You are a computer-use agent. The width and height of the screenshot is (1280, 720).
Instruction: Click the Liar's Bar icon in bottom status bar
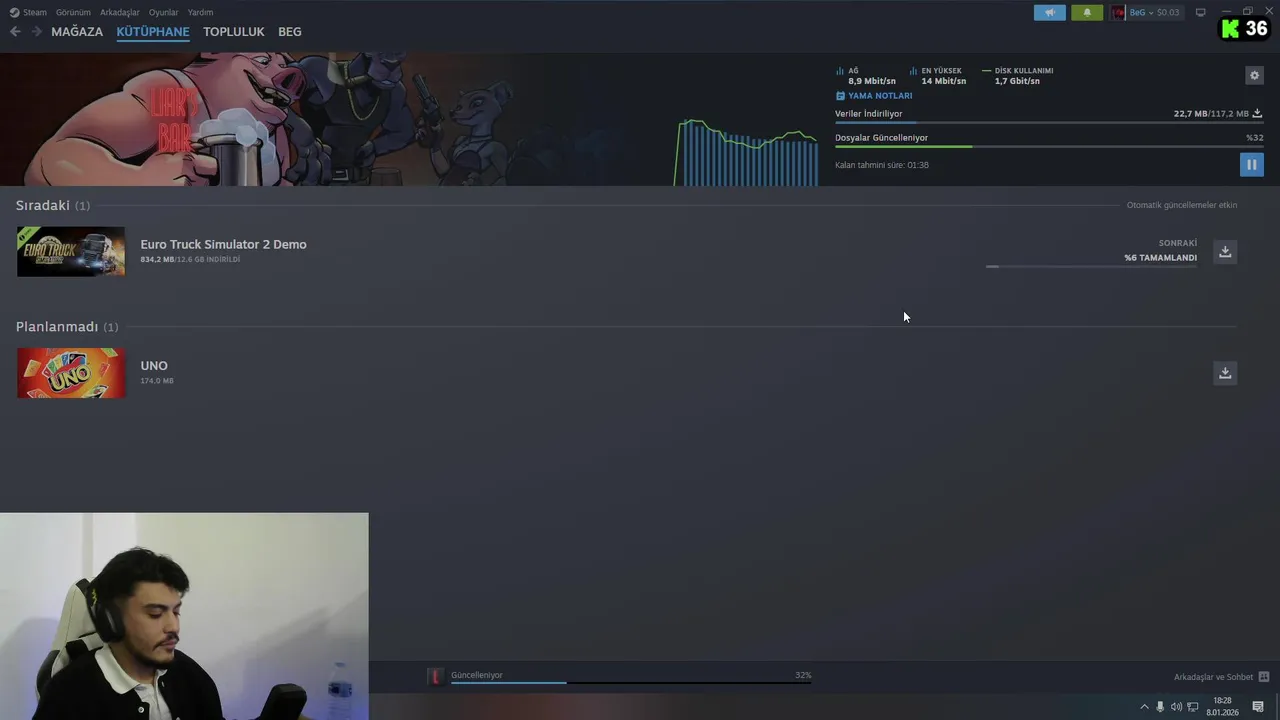(436, 677)
